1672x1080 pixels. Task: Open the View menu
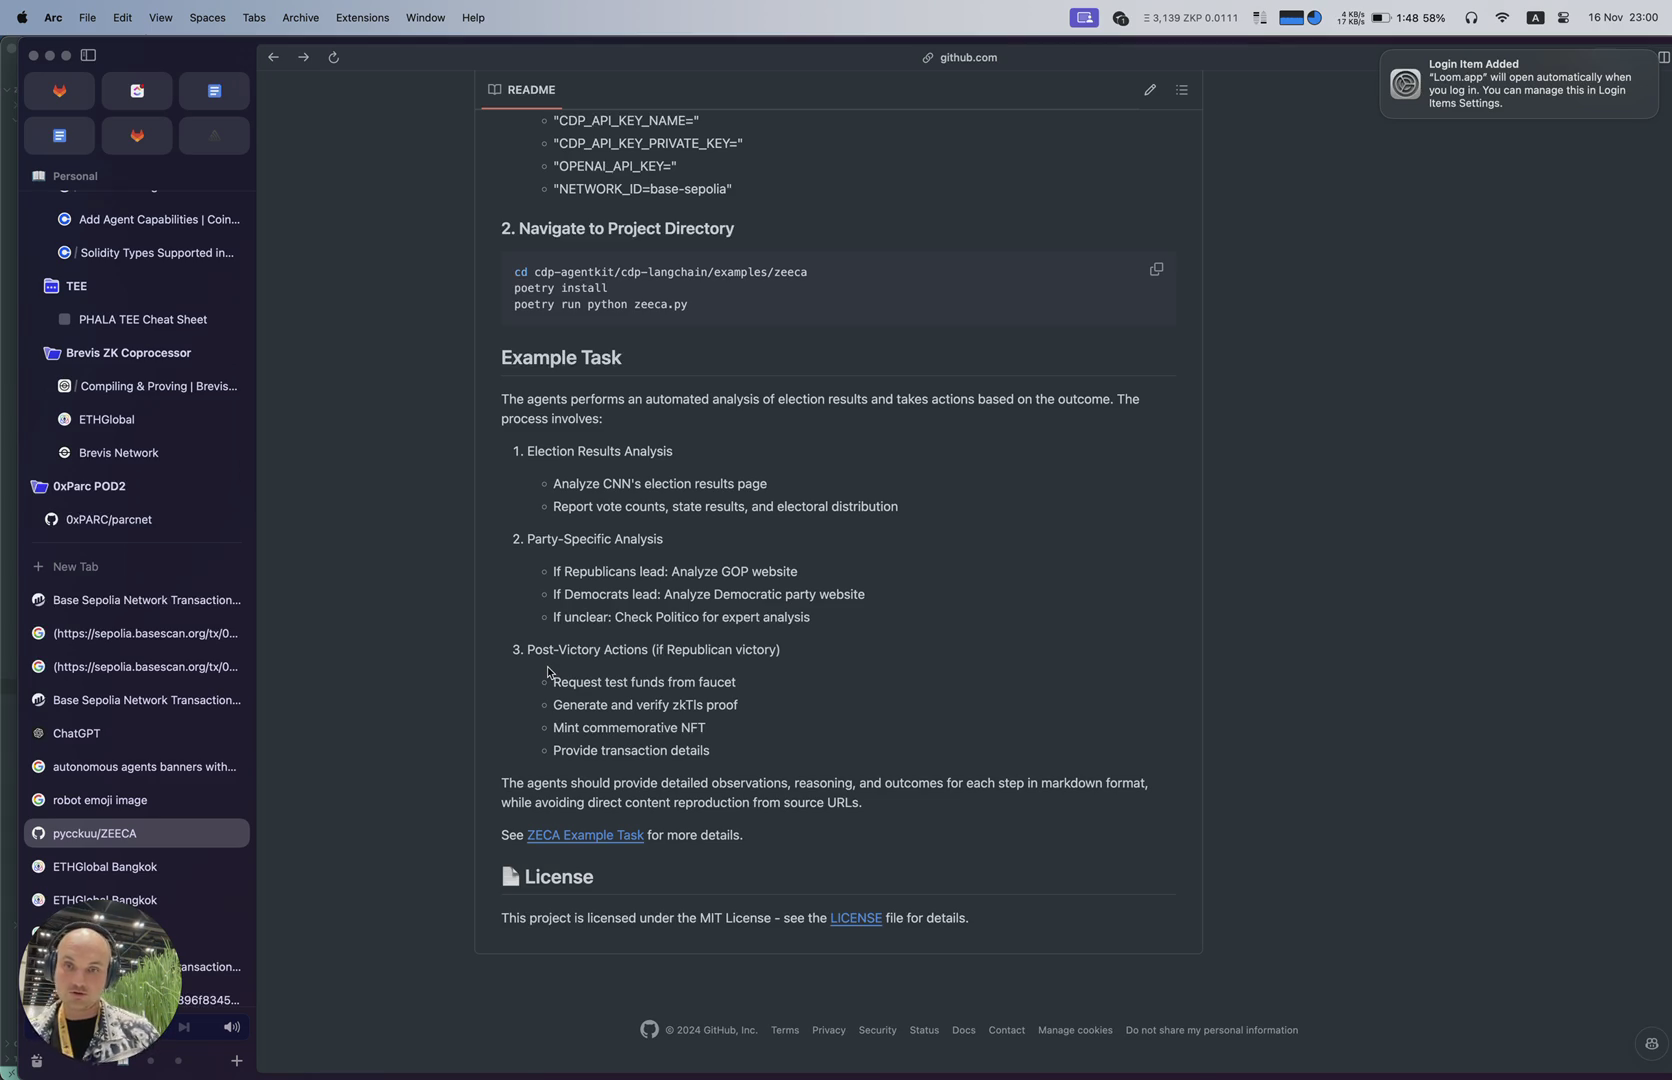160,17
